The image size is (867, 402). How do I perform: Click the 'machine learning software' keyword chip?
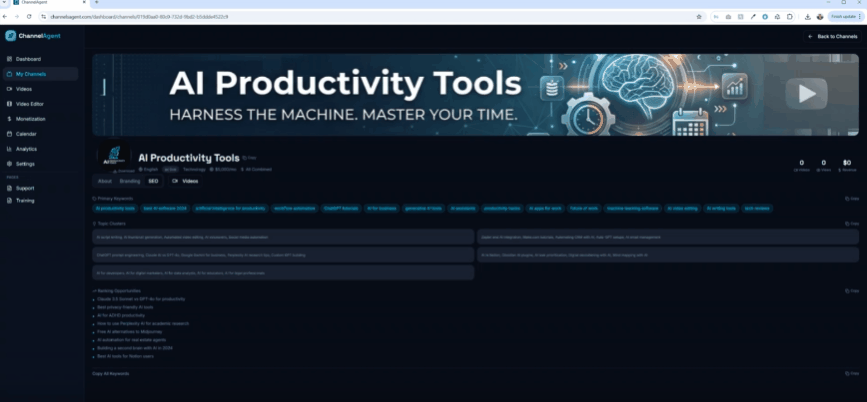(633, 208)
